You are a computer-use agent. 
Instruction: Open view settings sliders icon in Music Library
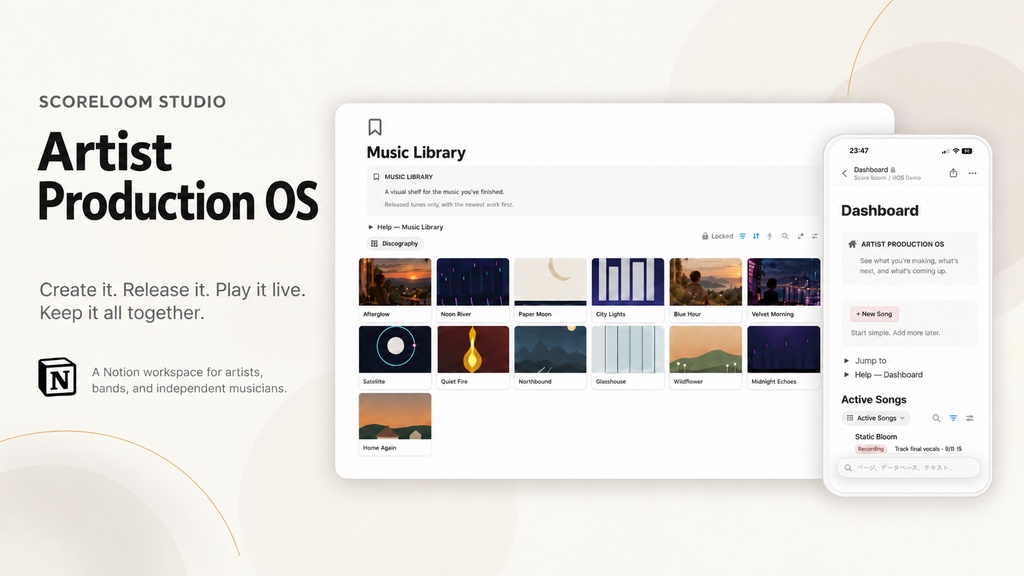[x=814, y=236]
